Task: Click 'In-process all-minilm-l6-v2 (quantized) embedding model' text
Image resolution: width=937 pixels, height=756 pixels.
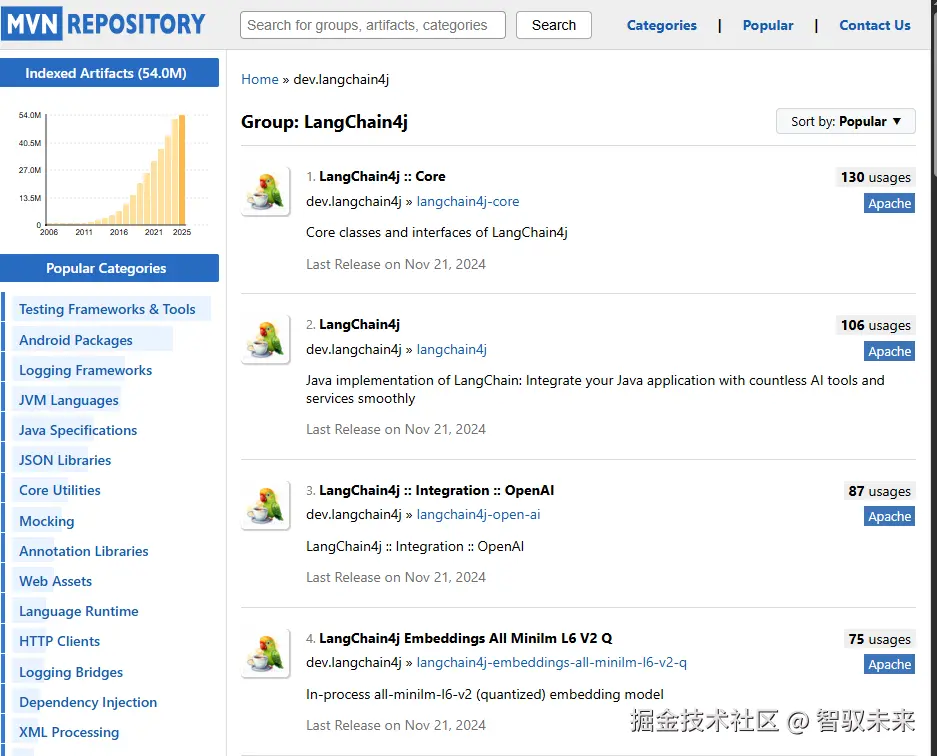Action: (485, 694)
